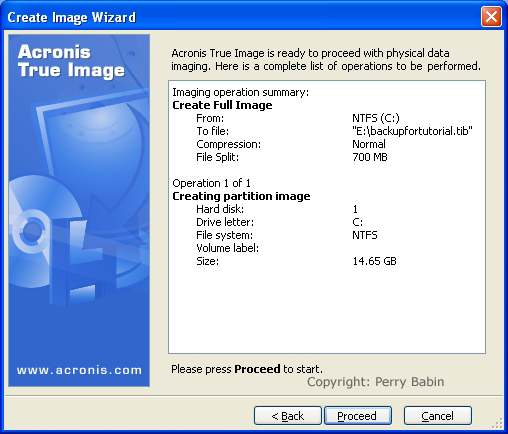Select the Creating partition image heading

tap(241, 196)
